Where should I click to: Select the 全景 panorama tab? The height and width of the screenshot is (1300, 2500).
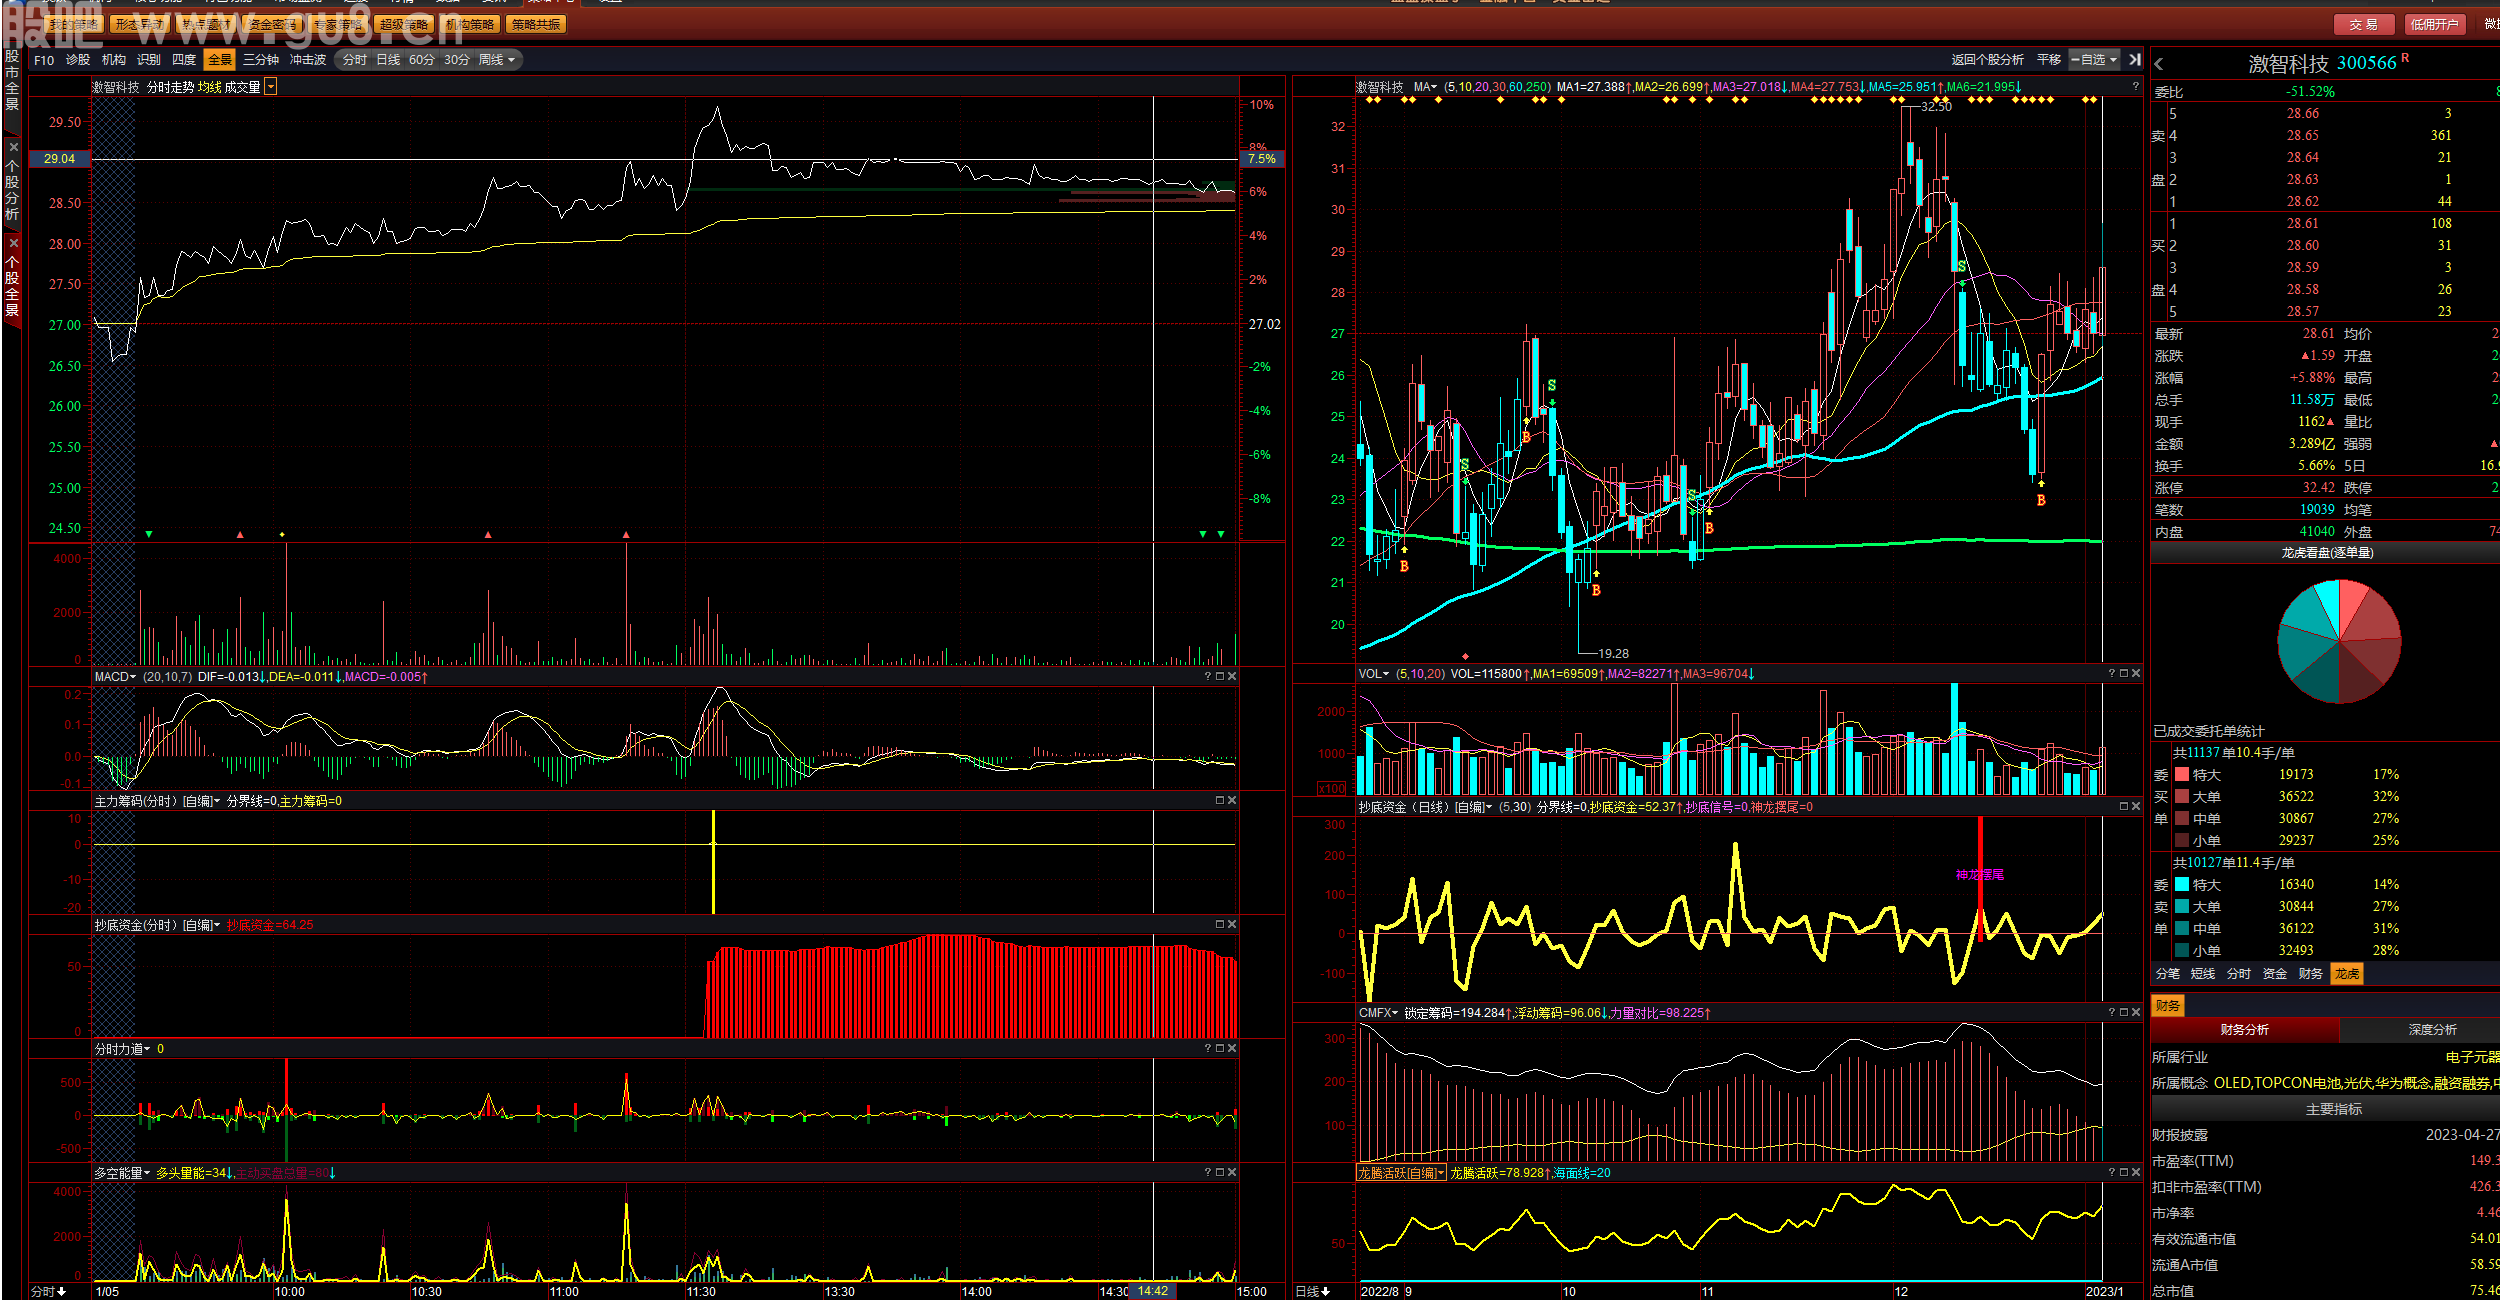point(219,60)
